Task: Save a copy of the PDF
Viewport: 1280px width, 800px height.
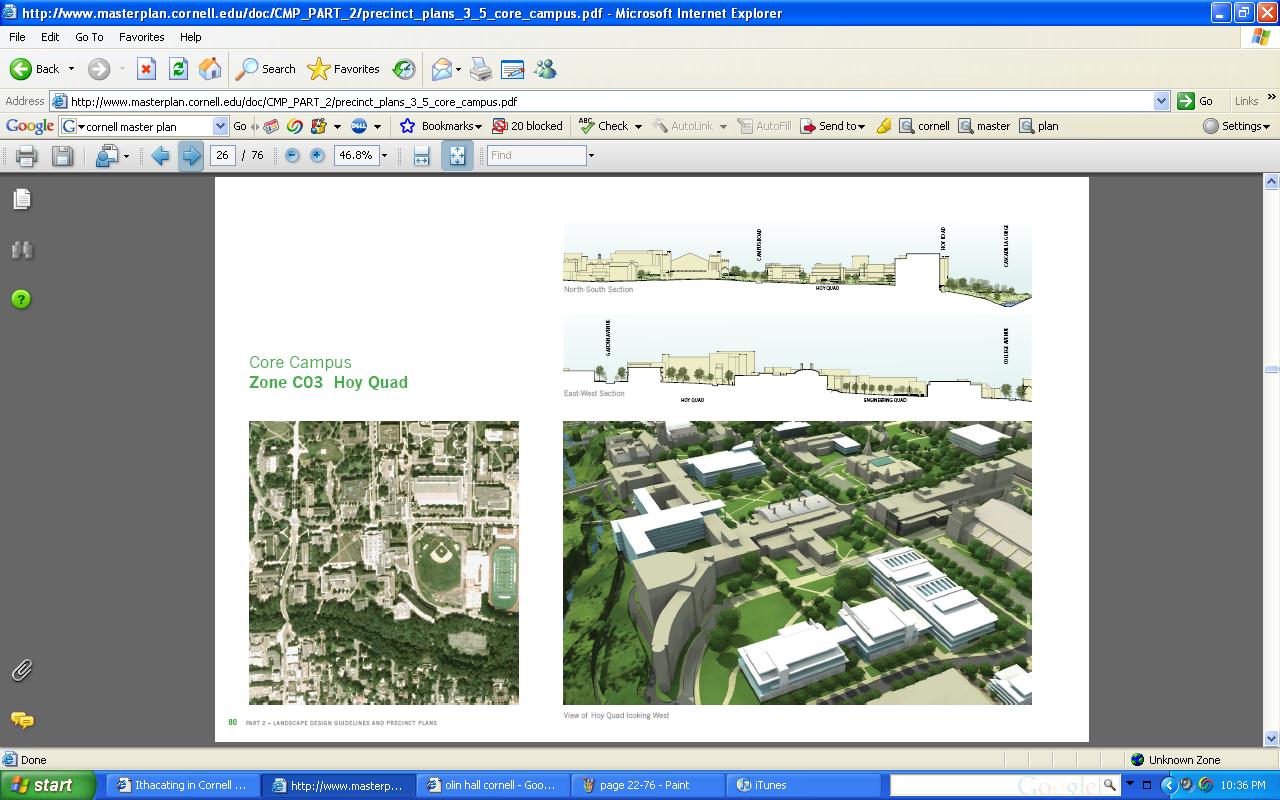Action: coord(62,156)
